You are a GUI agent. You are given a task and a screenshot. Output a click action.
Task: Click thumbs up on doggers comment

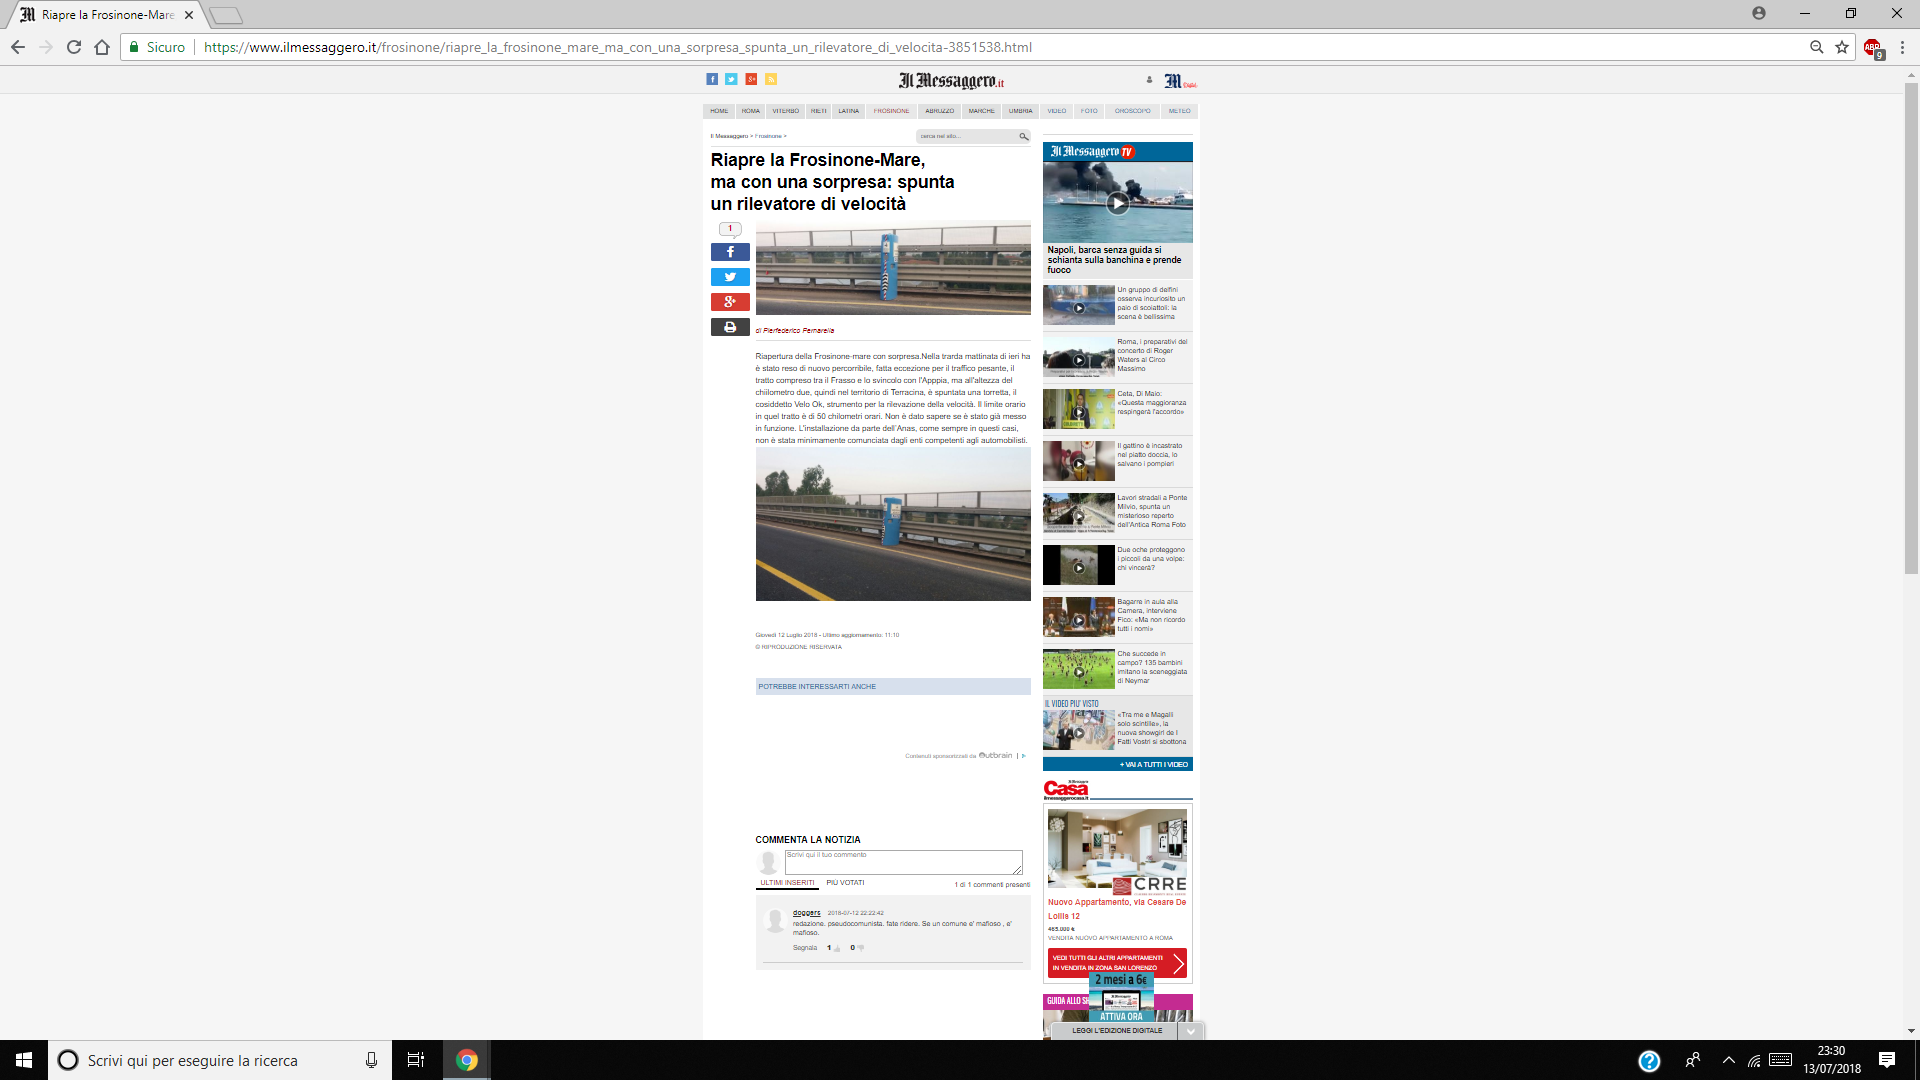tap(837, 948)
